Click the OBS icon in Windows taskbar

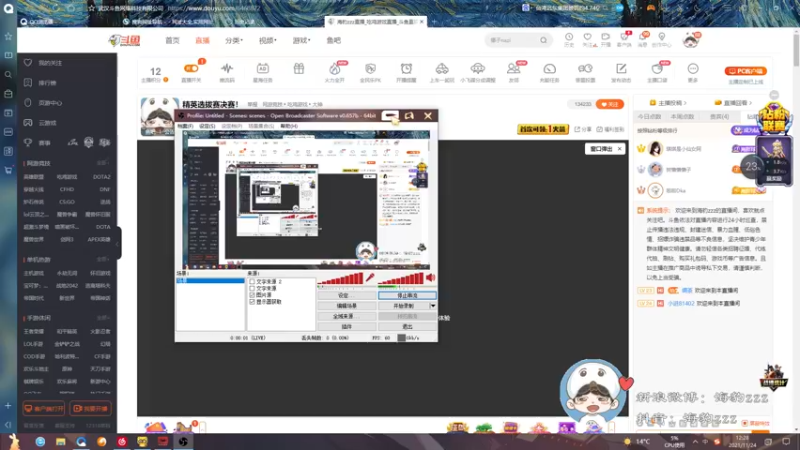(183, 441)
